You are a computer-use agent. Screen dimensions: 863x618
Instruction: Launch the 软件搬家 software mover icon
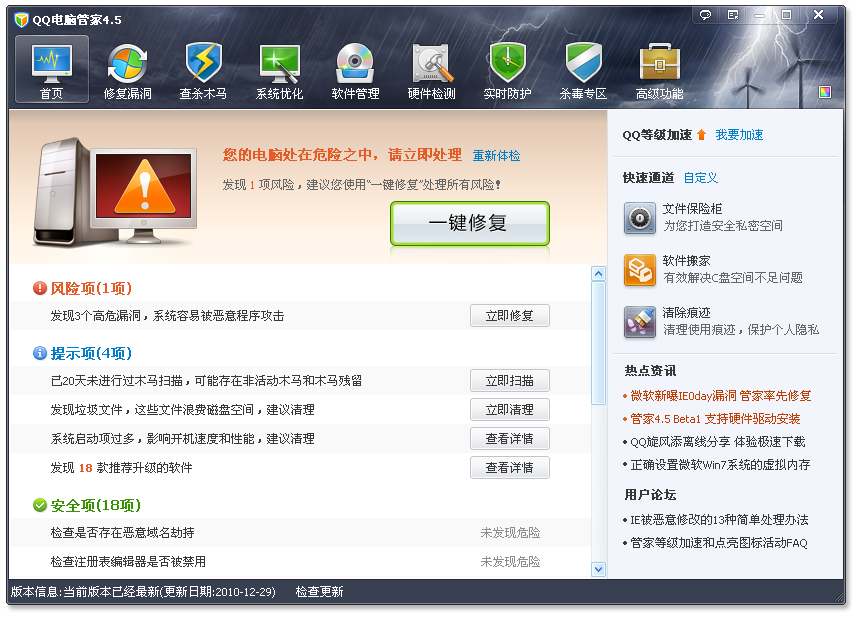coord(640,270)
